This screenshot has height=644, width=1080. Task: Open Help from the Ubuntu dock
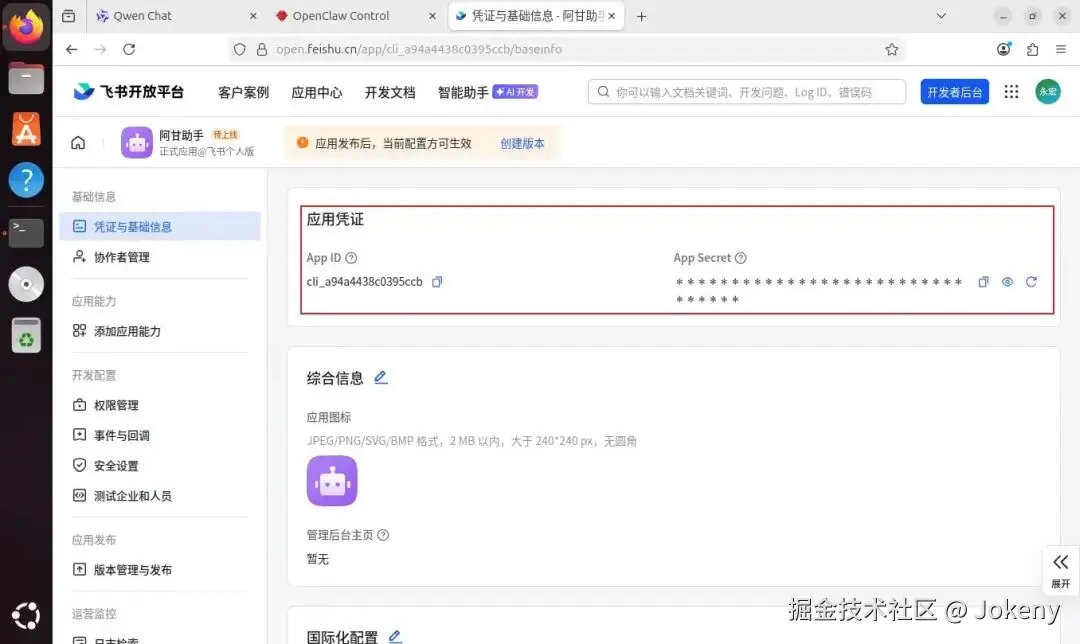(x=26, y=180)
